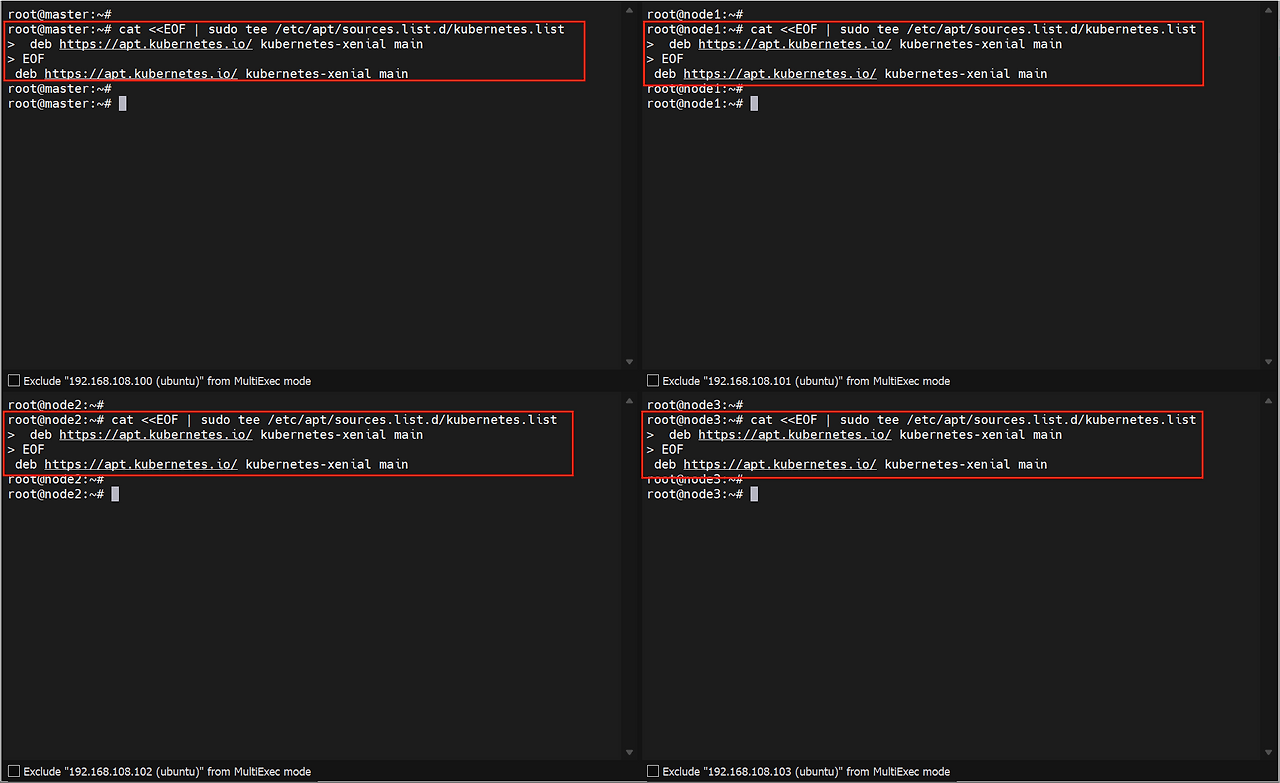
Task: Exclude 192.168.108.100 from MultiExec mode
Action: [x=14, y=381]
